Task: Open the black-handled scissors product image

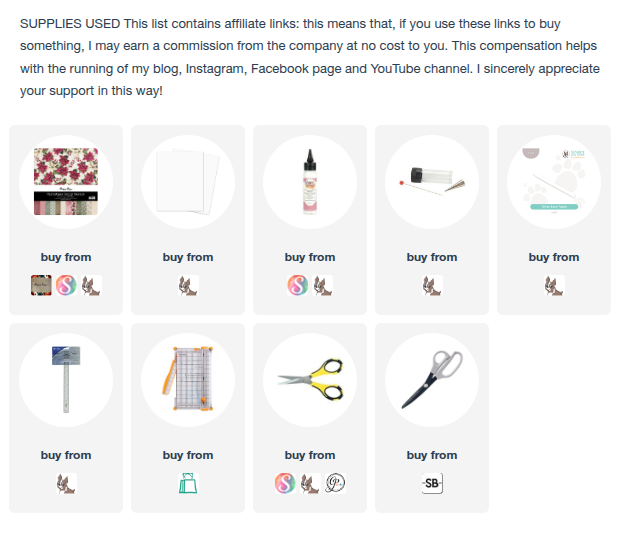Action: click(x=432, y=380)
